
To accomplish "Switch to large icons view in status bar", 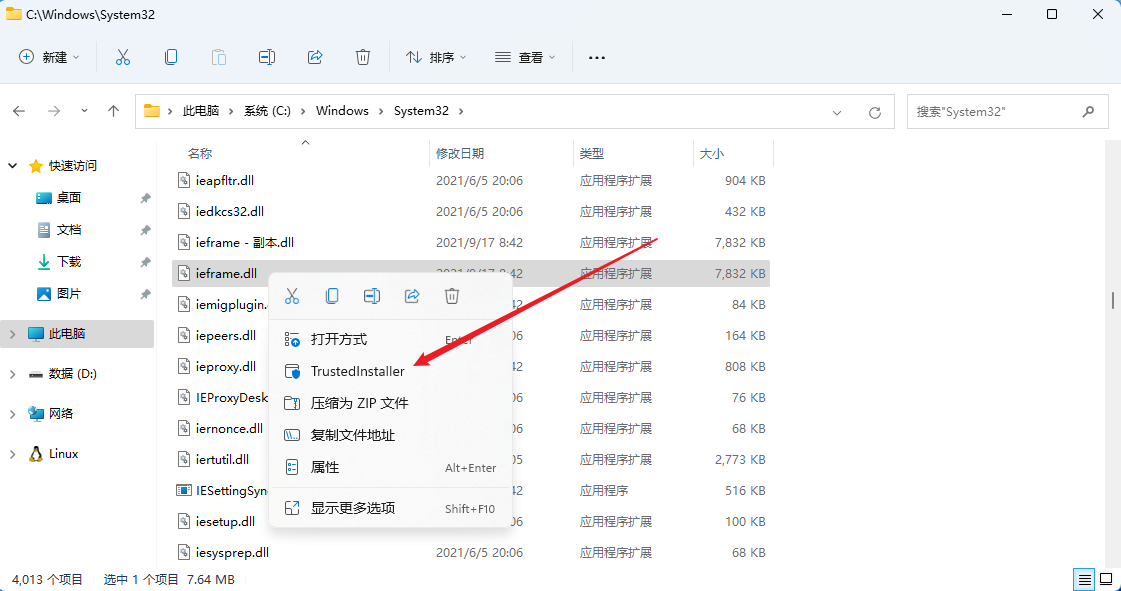I will pyautogui.click(x=1105, y=579).
